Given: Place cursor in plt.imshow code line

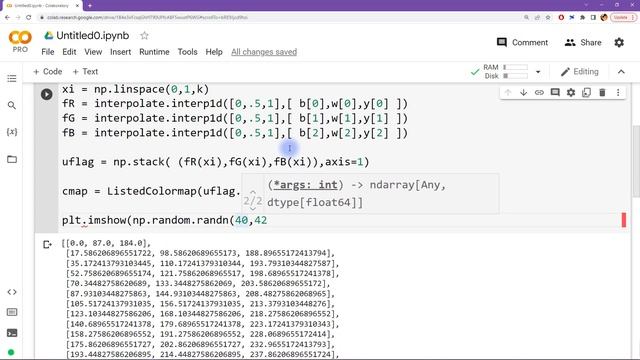Looking at the screenshot, I should coord(164,220).
